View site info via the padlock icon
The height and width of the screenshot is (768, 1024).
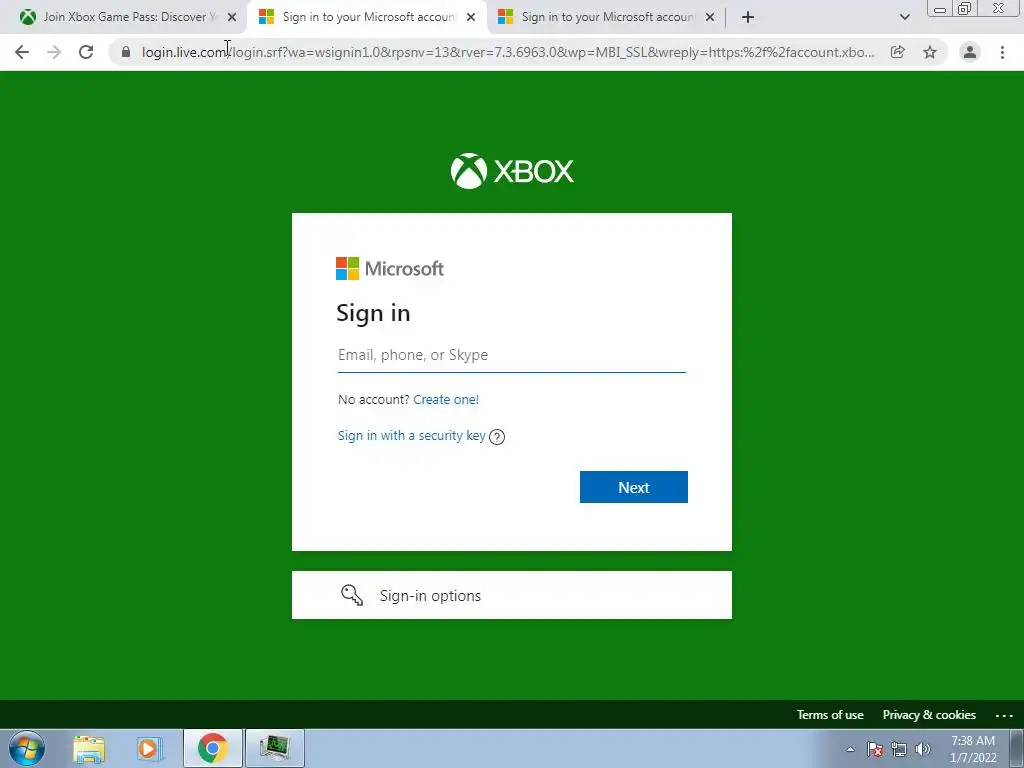point(126,52)
